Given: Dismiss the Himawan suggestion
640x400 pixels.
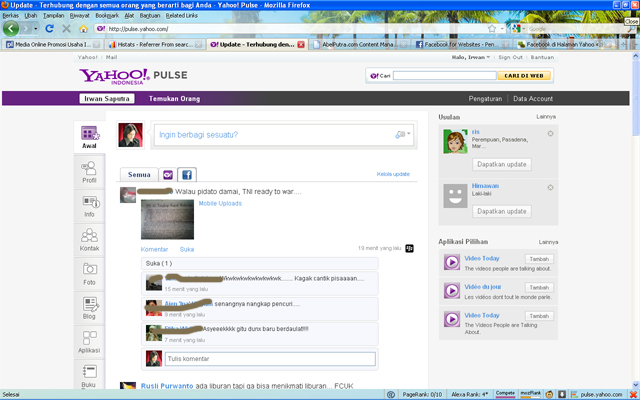Looking at the screenshot, I should 550,187.
